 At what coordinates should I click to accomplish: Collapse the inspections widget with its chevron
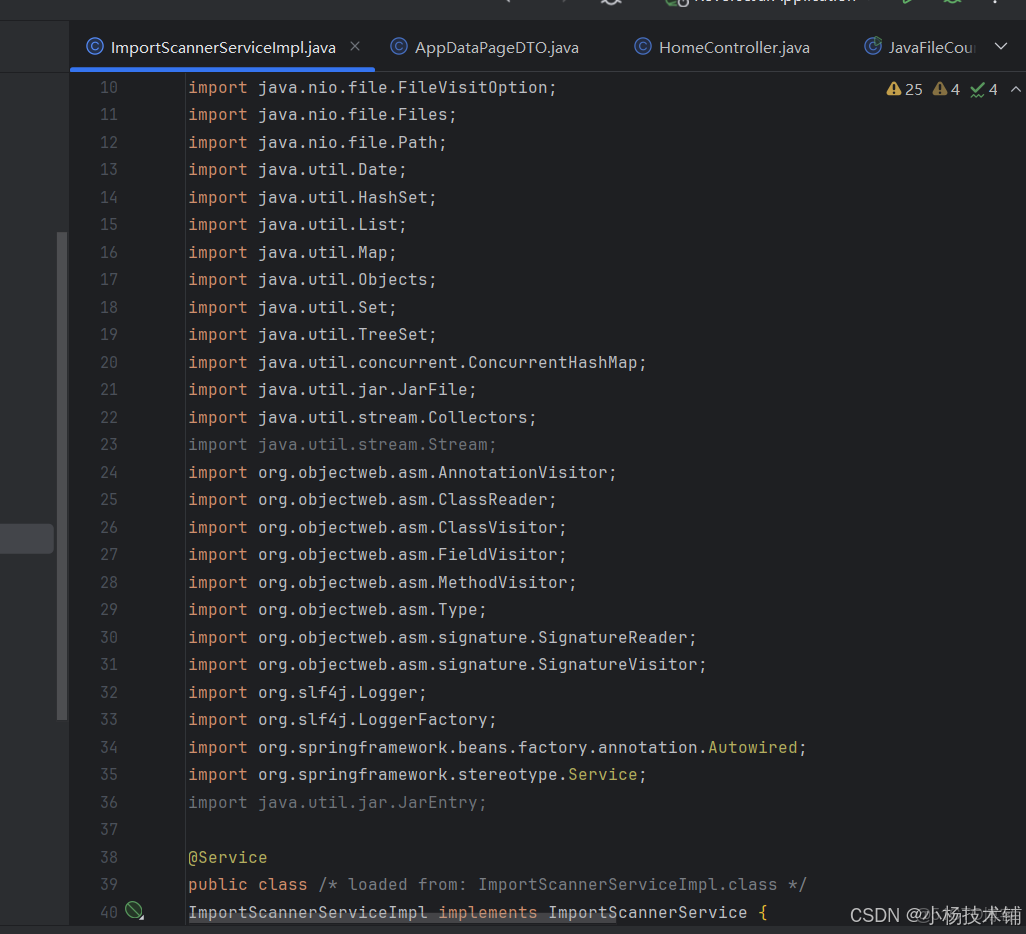point(1017,88)
